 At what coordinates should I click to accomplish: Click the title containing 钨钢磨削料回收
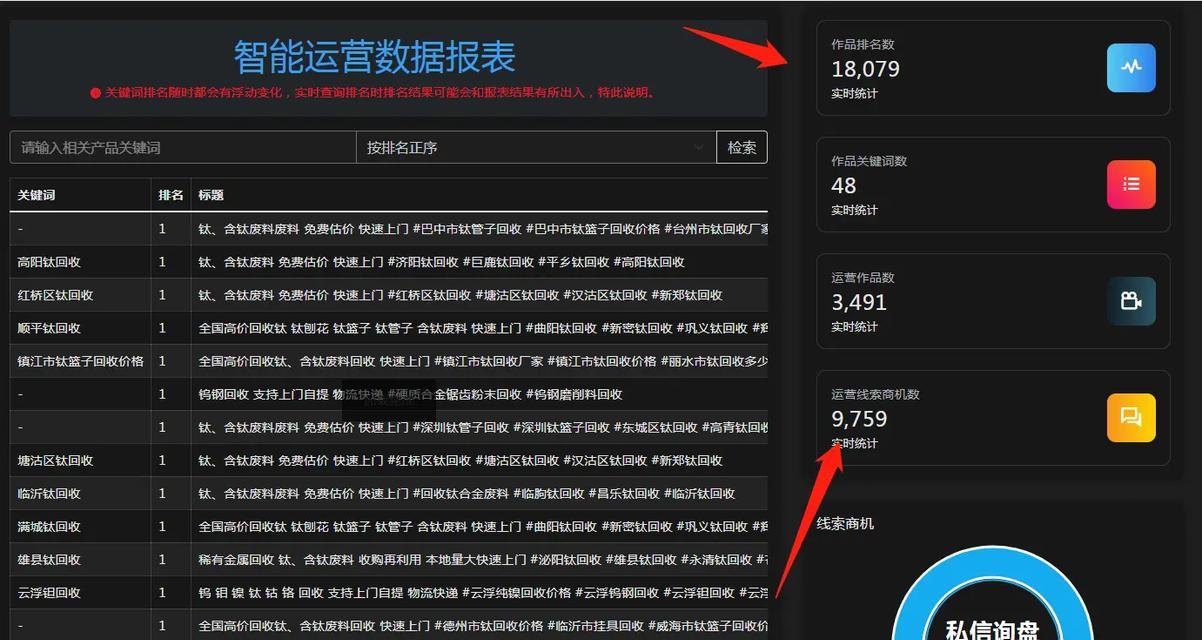410,394
